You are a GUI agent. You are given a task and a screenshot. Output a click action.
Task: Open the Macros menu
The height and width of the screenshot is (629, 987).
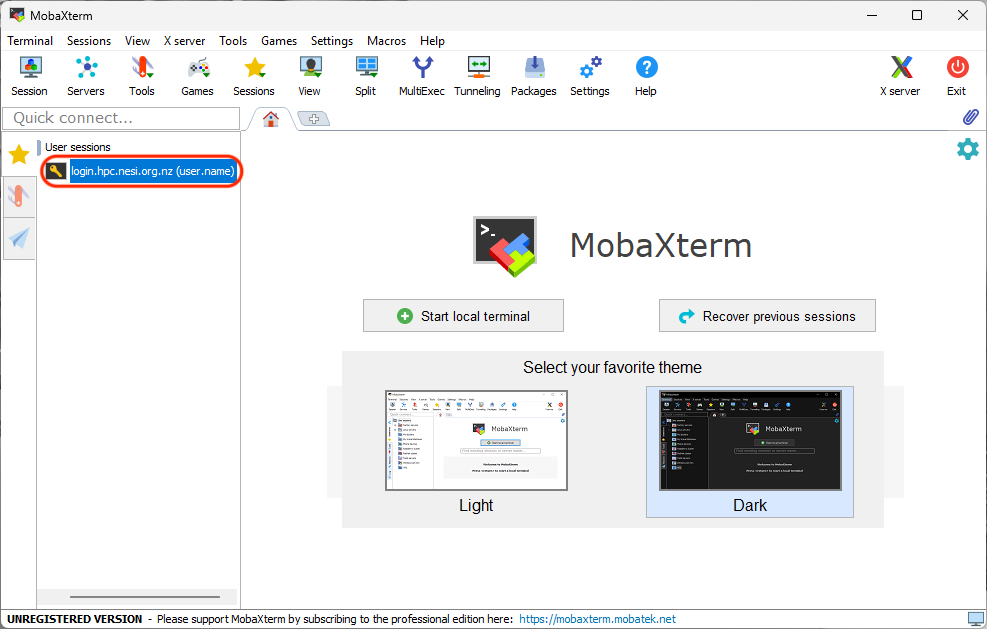(386, 41)
